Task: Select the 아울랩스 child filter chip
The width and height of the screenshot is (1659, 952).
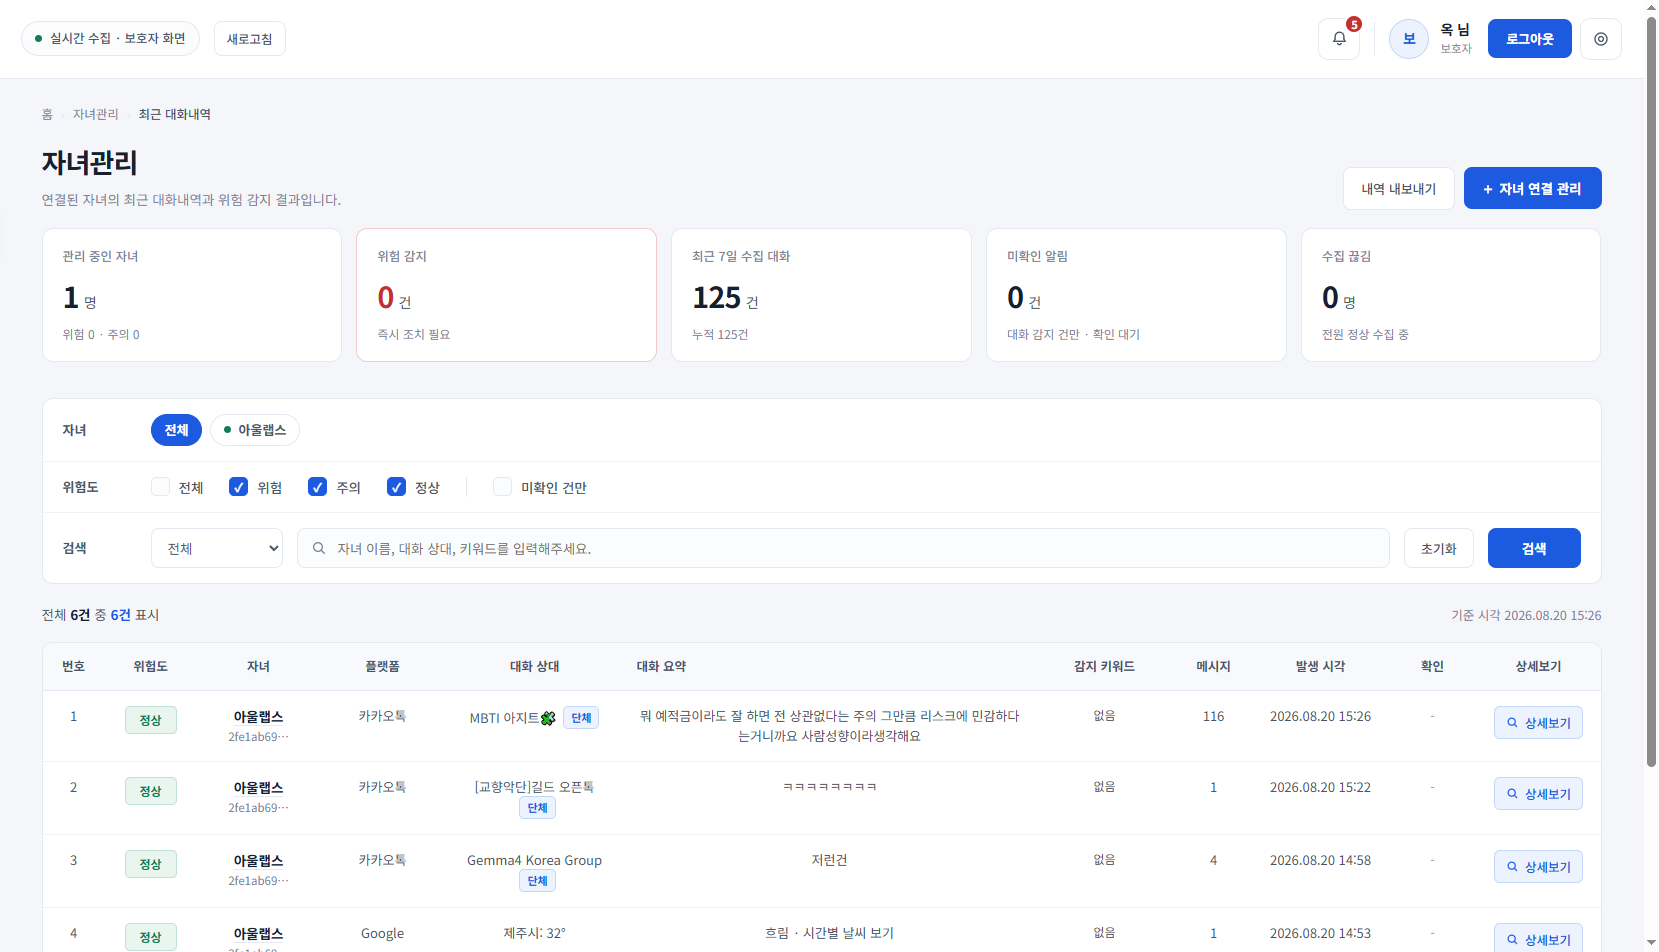Action: 255,430
